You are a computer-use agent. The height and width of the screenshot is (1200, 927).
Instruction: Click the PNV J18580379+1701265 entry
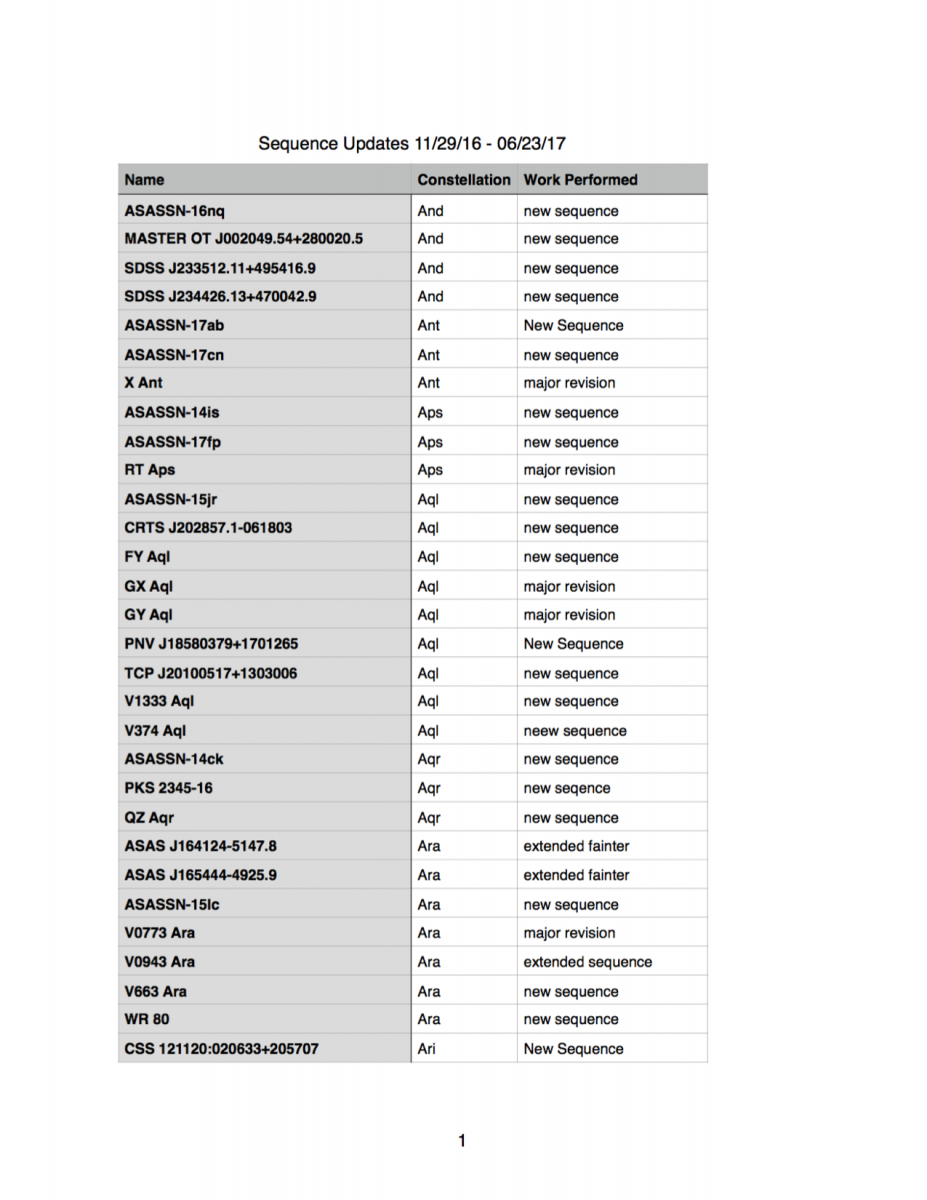211,644
